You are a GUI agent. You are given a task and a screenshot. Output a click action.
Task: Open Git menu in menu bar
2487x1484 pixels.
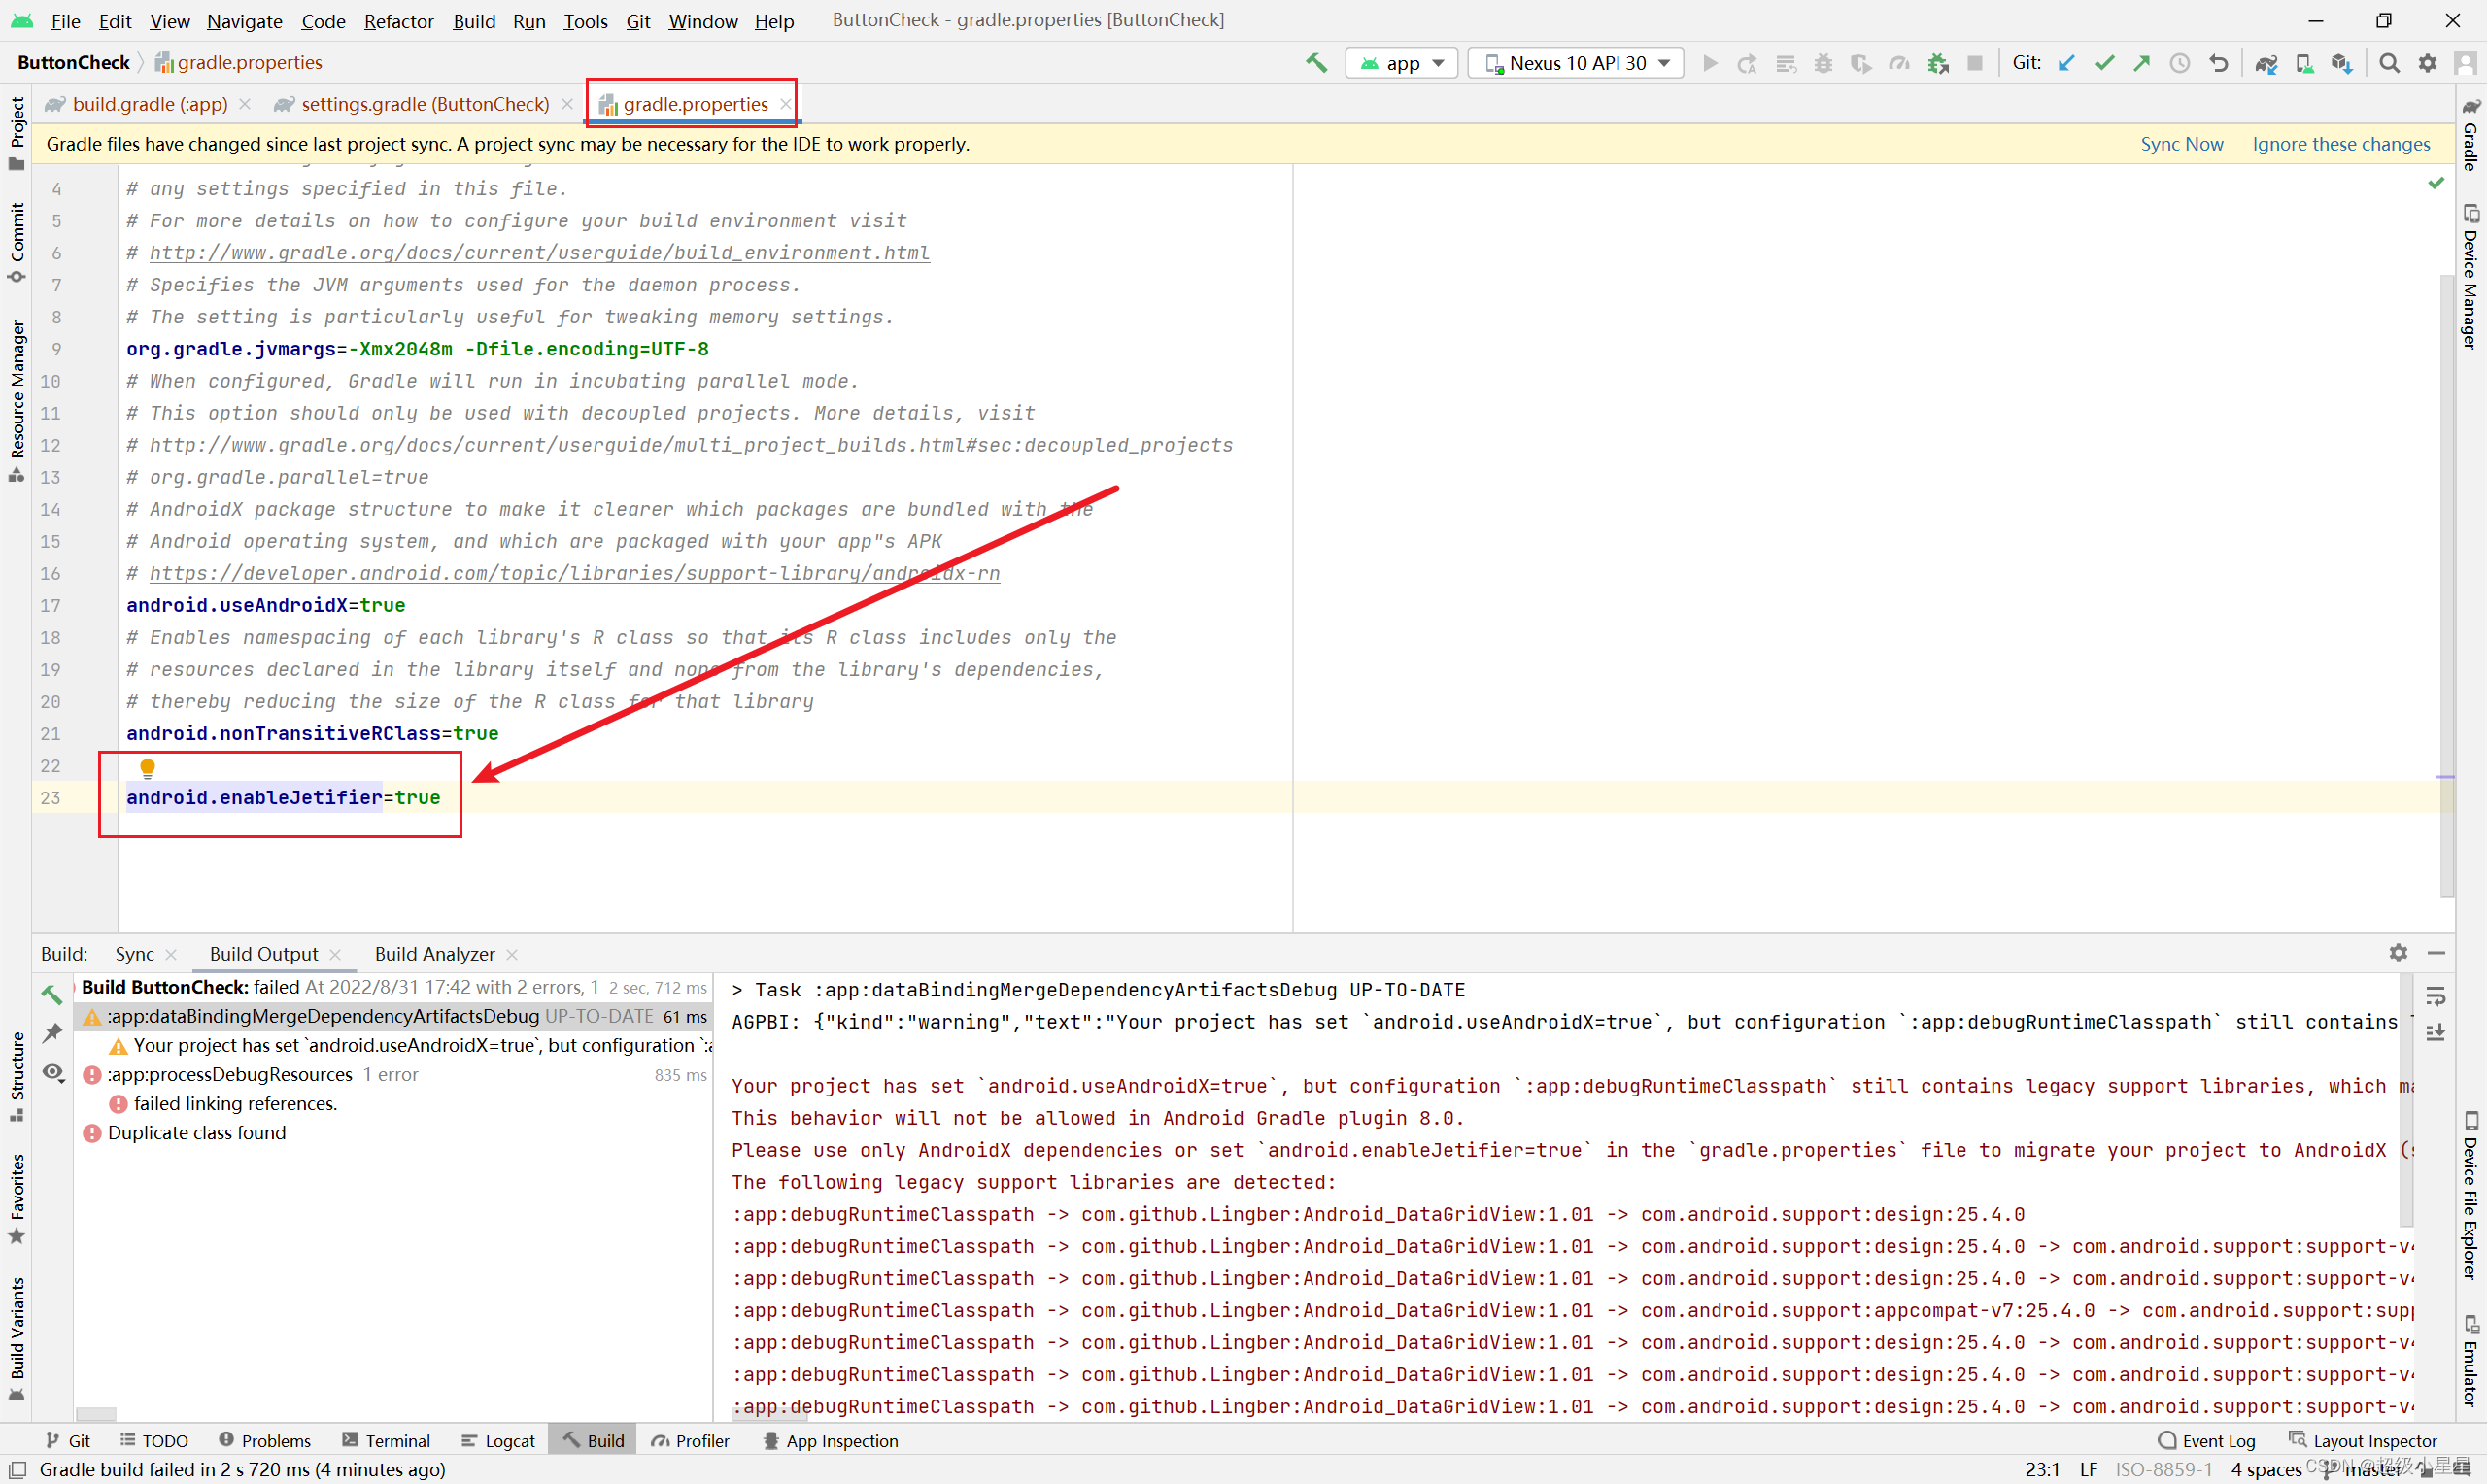tap(637, 19)
